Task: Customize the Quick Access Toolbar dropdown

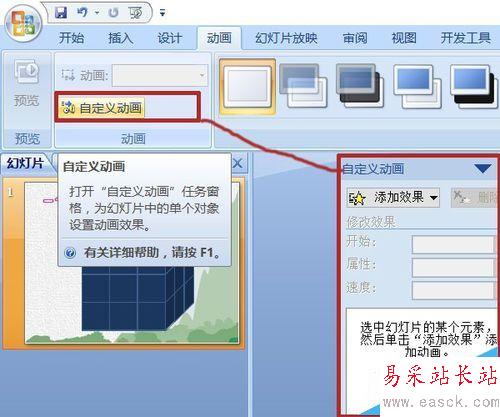Action: [x=162, y=13]
